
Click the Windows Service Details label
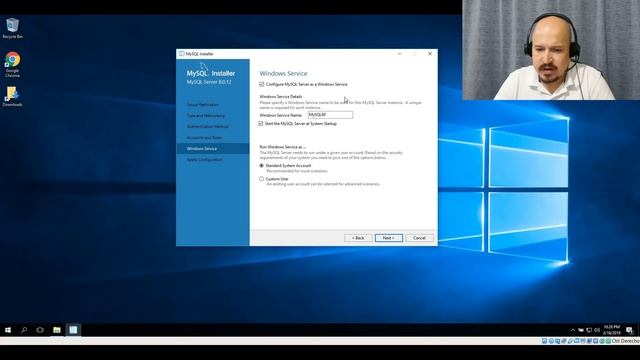281,96
